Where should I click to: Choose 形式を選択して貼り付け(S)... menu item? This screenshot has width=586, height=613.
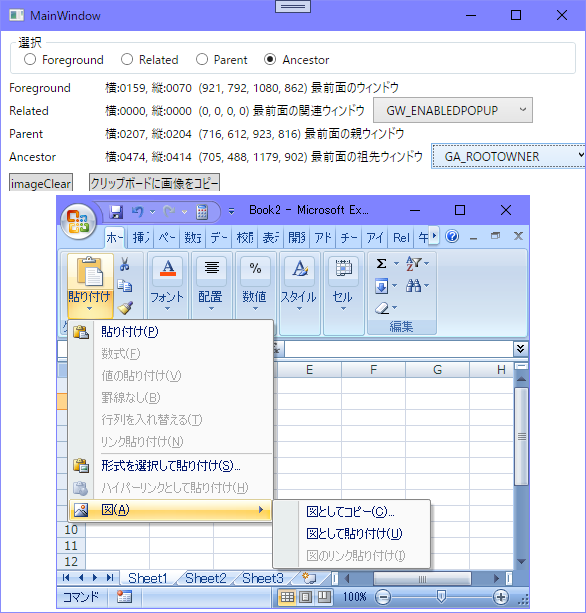170,466
